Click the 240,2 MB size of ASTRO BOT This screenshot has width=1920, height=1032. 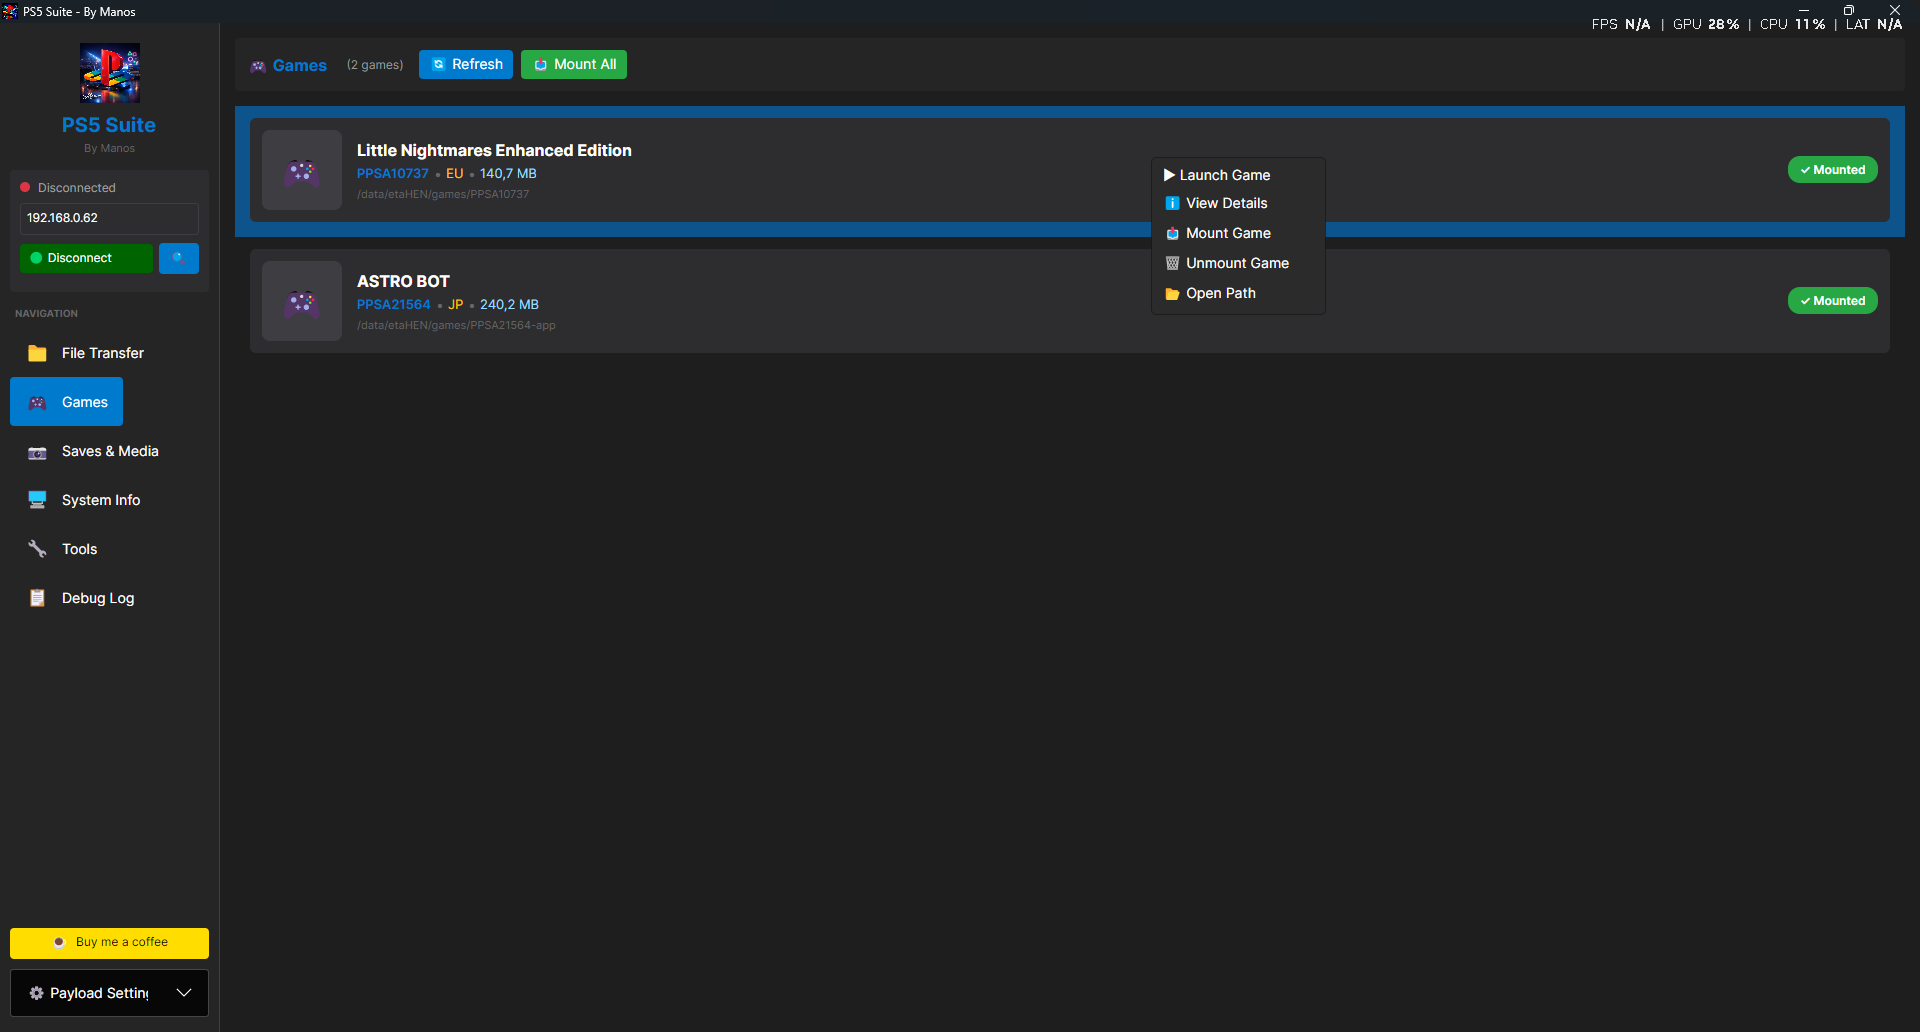click(509, 305)
